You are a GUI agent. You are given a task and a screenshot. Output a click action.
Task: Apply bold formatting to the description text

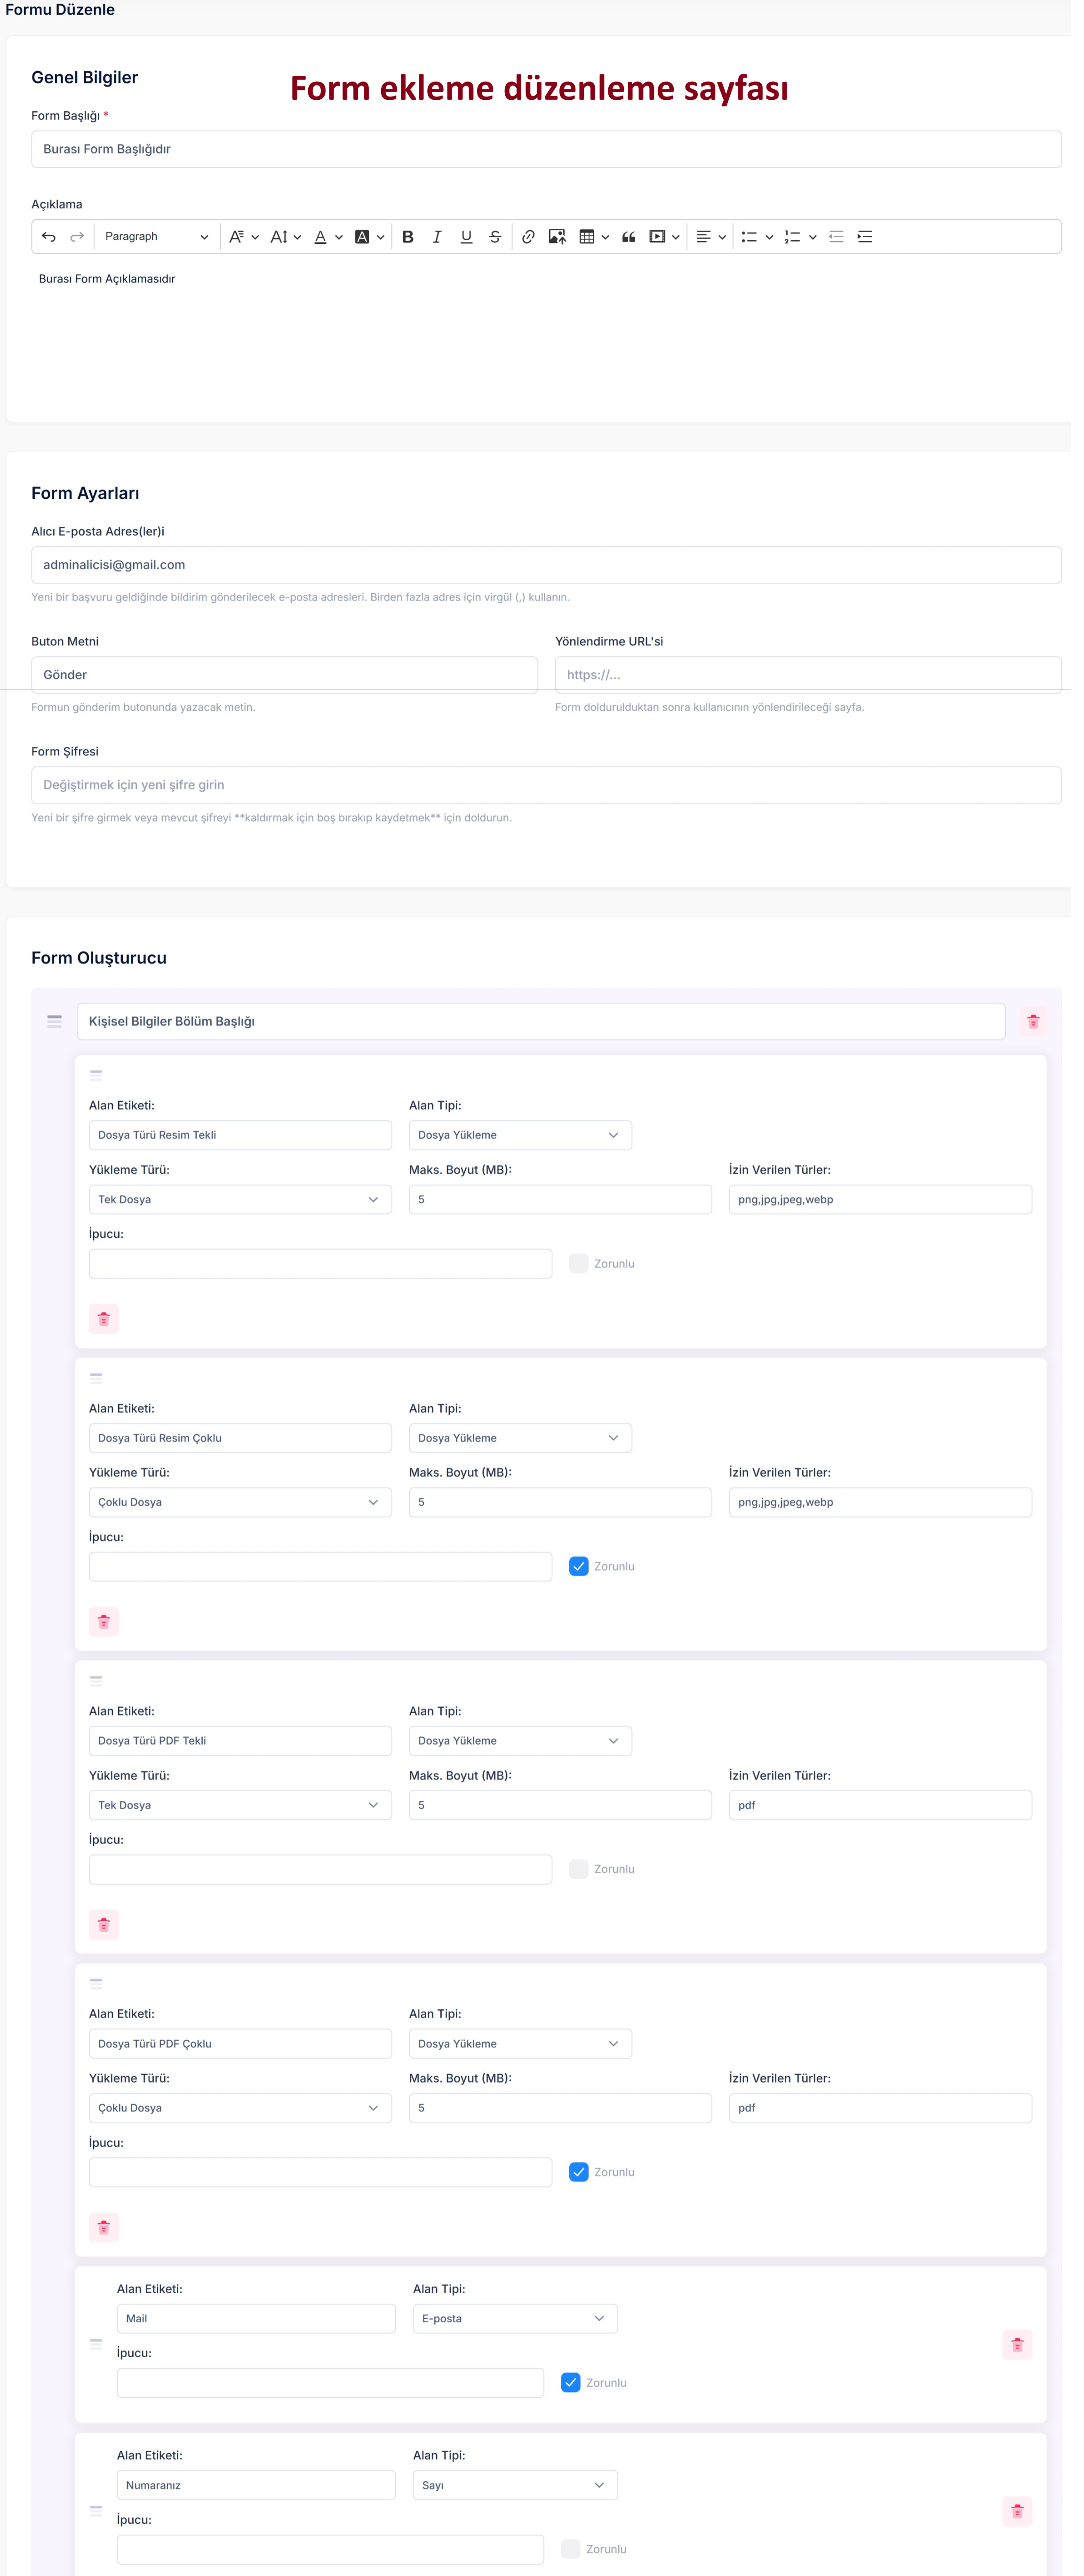tap(408, 236)
